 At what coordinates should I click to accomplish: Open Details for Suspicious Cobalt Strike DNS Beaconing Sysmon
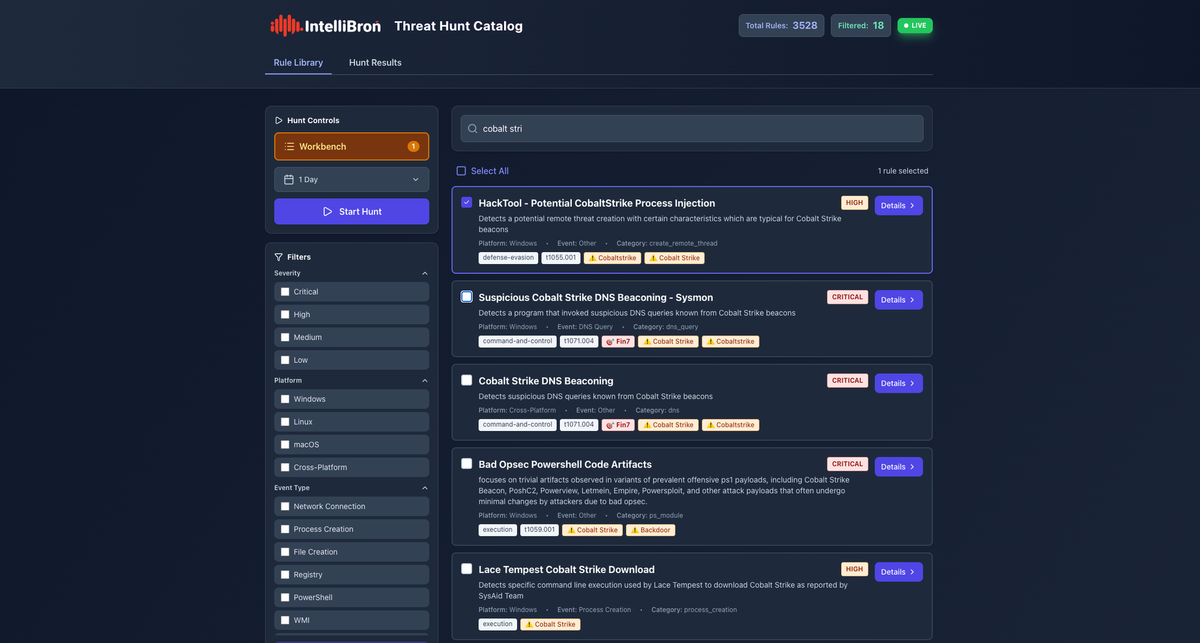click(898, 300)
